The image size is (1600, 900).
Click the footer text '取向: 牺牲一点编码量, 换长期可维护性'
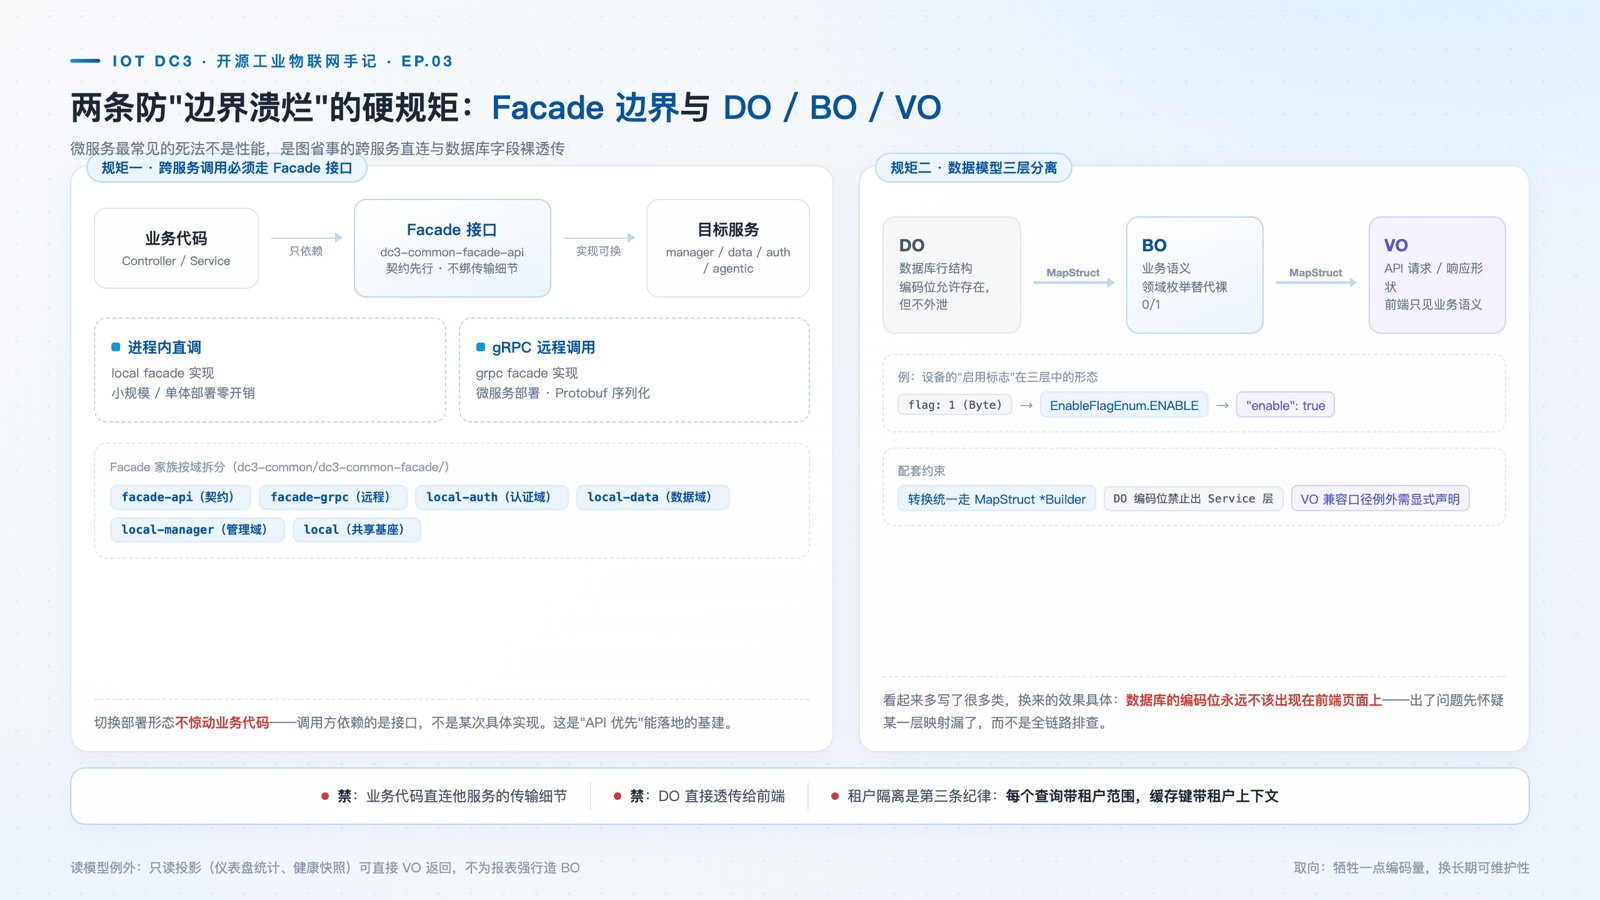click(1411, 868)
